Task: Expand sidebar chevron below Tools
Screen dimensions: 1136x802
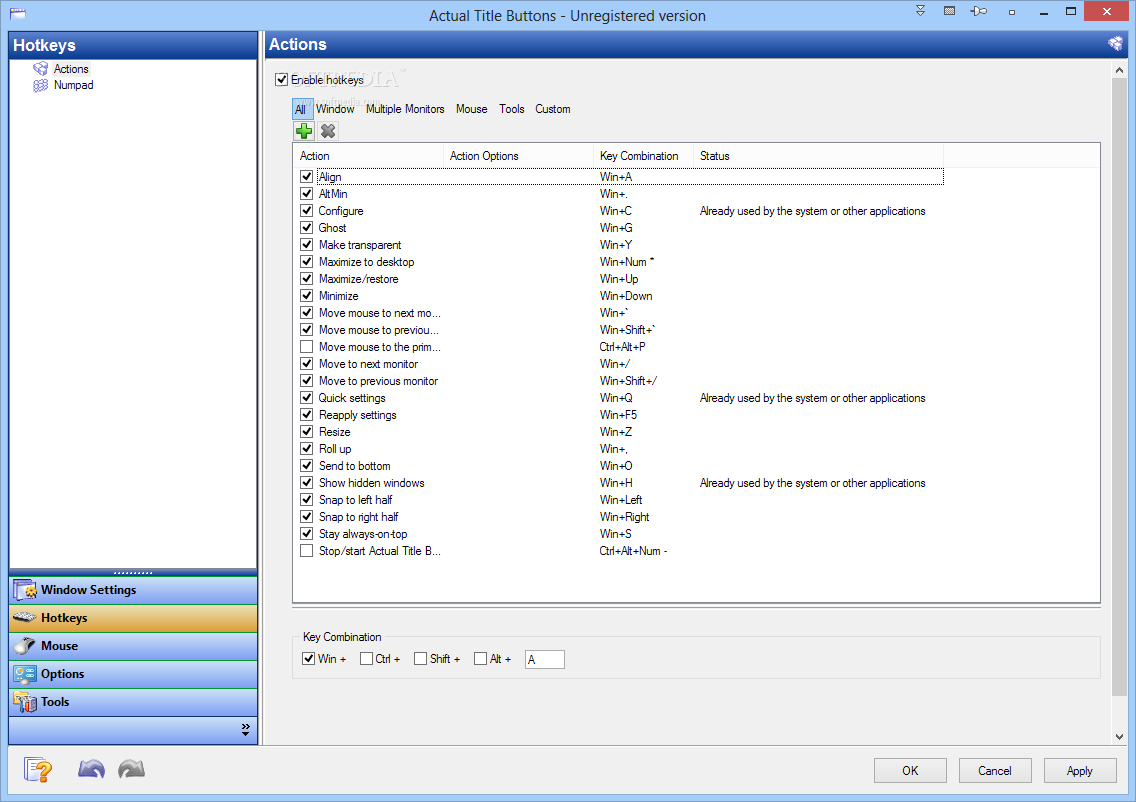Action: tap(246, 730)
